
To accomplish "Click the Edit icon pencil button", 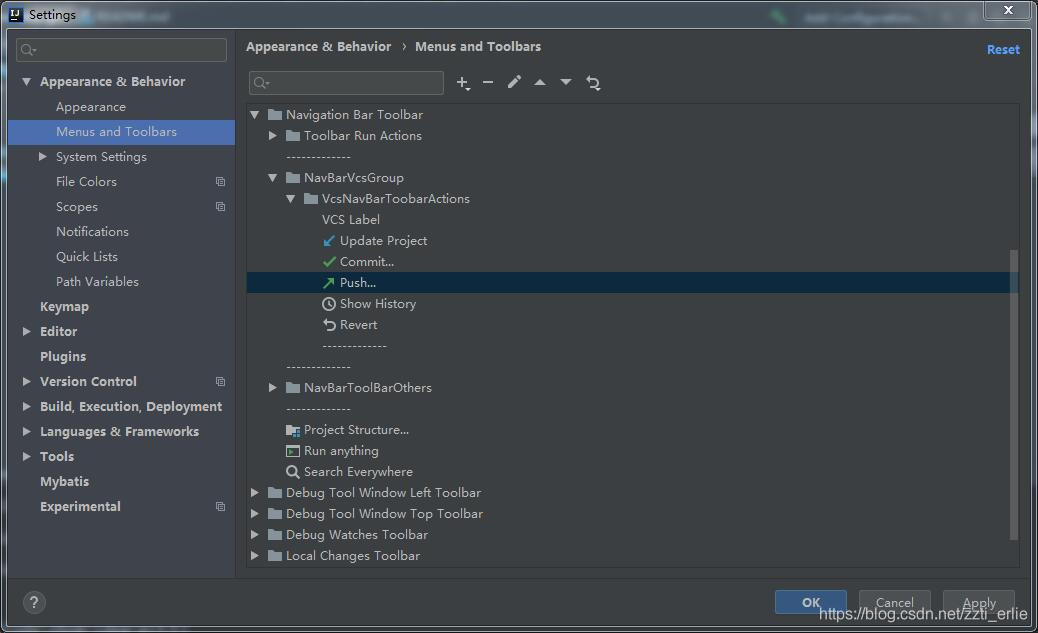I will click(x=514, y=83).
